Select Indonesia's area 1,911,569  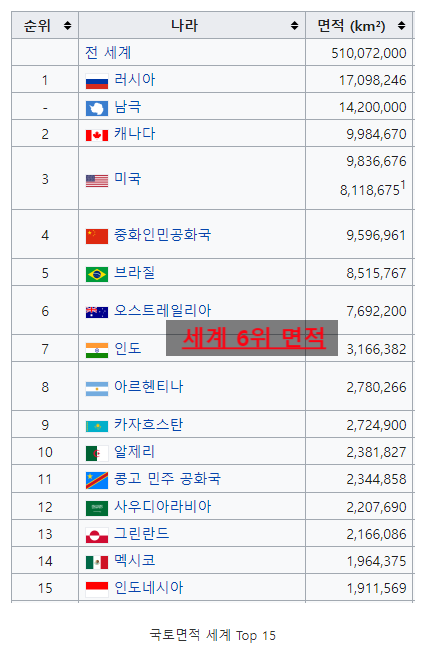click(x=376, y=588)
